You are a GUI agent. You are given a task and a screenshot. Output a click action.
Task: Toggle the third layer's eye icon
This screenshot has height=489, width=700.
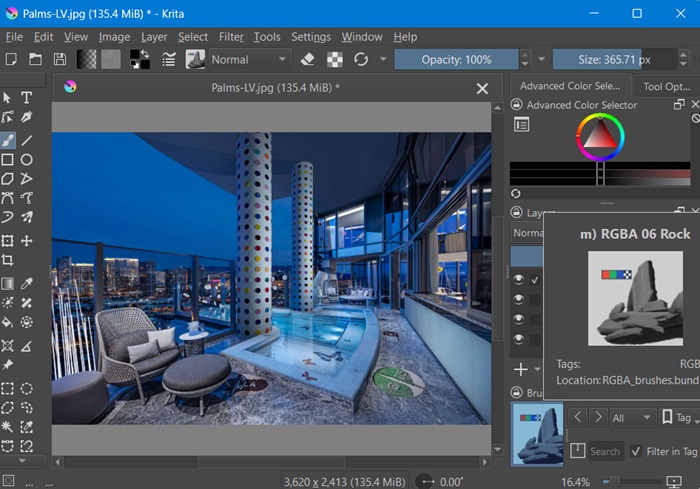pyautogui.click(x=518, y=319)
